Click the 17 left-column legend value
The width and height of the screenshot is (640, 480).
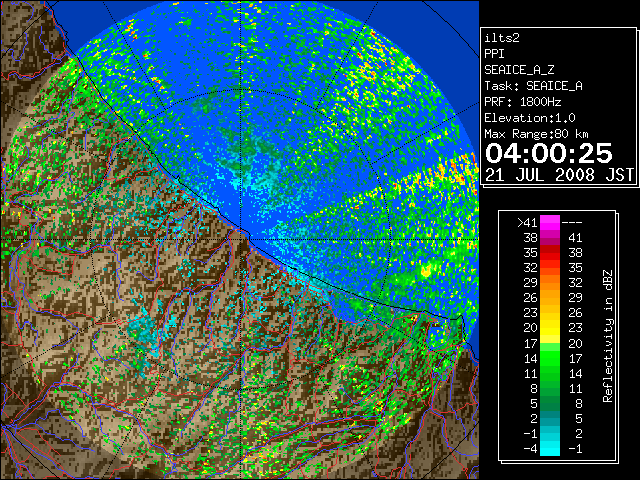click(x=531, y=343)
